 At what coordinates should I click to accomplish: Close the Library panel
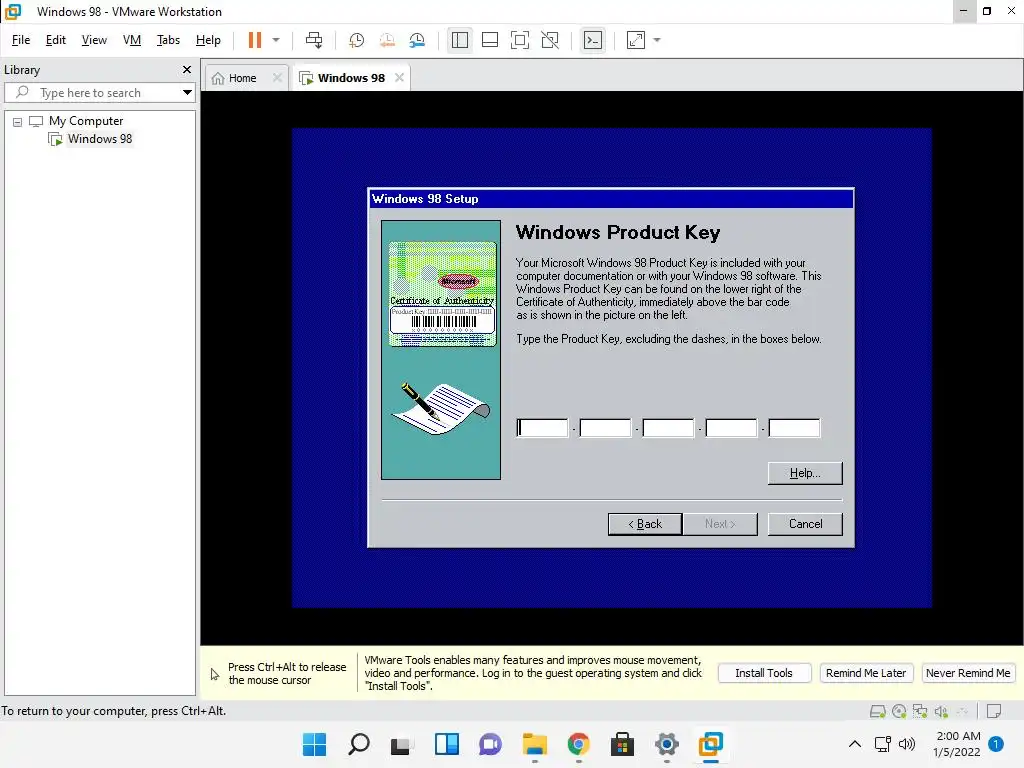coord(187,69)
